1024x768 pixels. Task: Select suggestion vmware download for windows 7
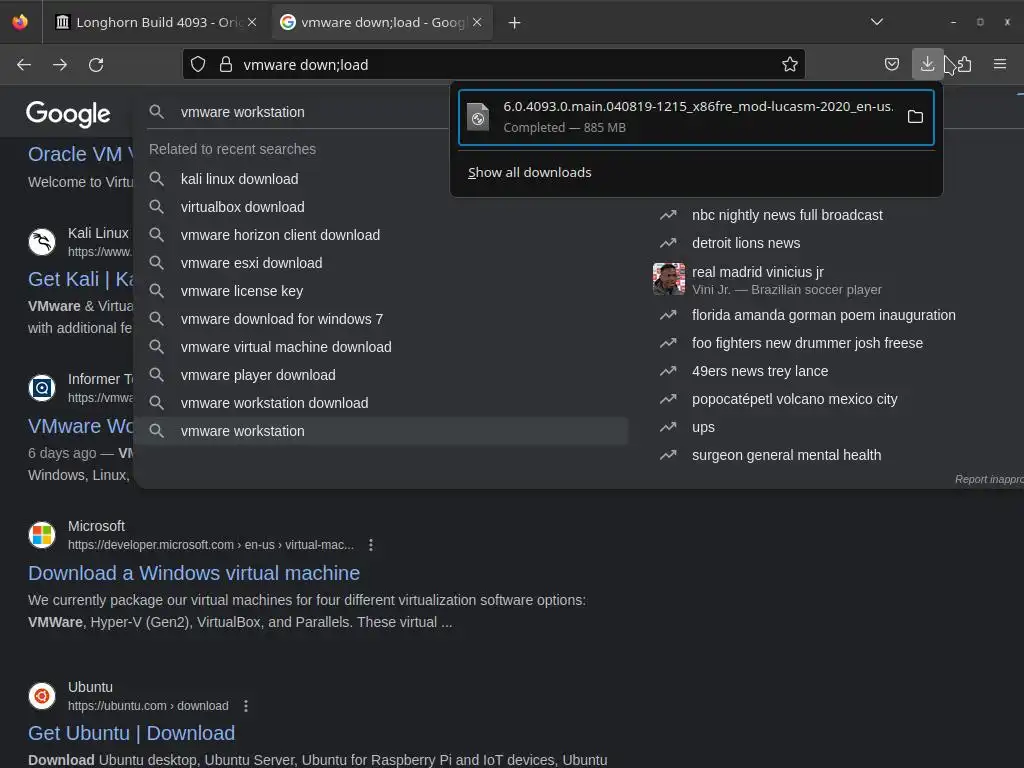(x=281, y=319)
